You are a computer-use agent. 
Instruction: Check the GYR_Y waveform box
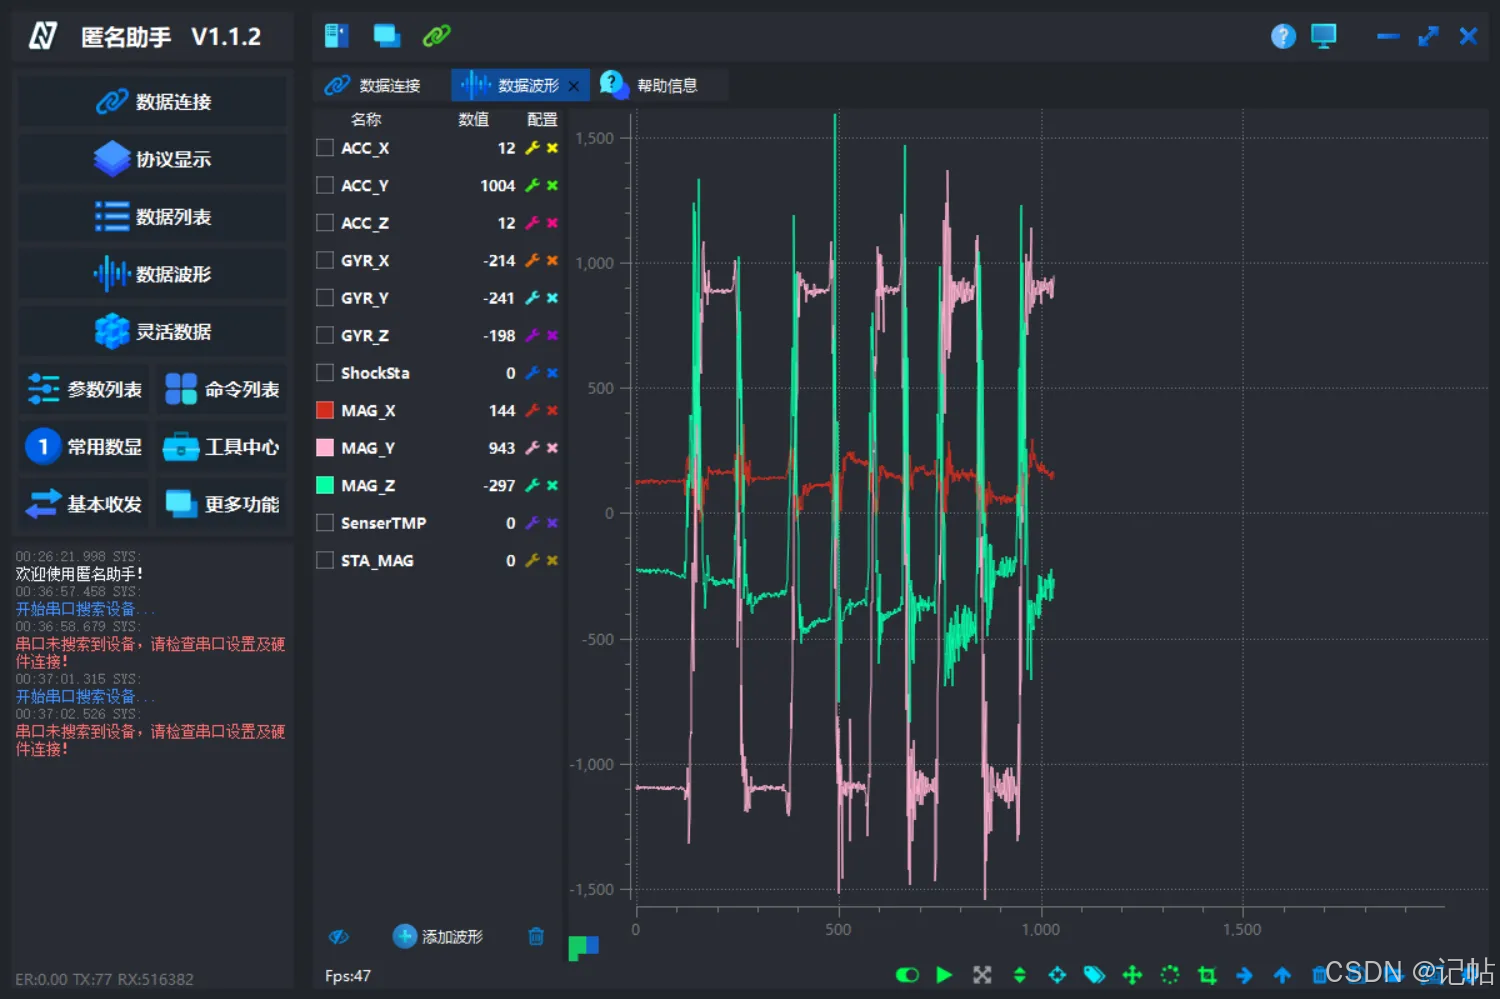coord(325,298)
